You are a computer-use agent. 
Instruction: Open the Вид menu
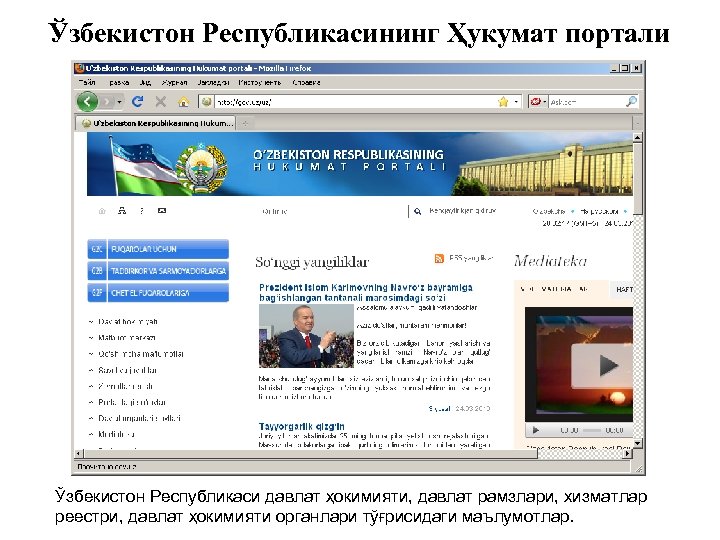pyautogui.click(x=145, y=83)
